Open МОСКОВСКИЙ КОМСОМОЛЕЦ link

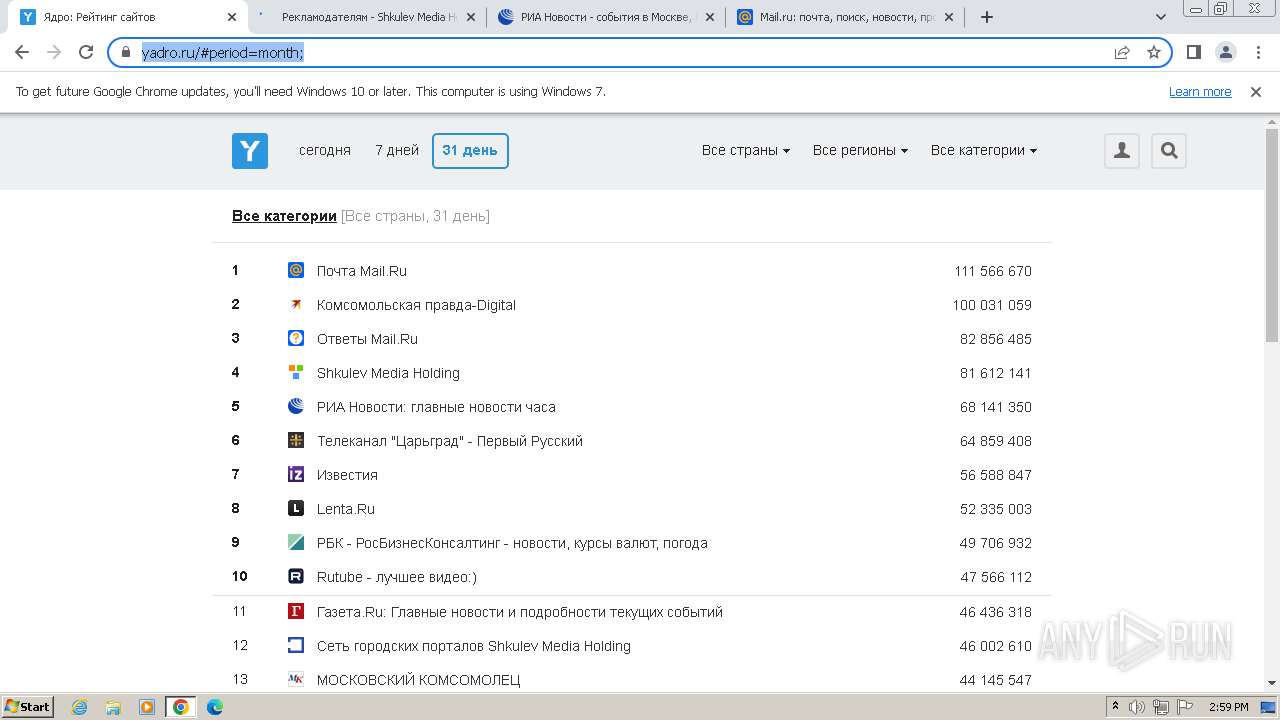click(419, 680)
